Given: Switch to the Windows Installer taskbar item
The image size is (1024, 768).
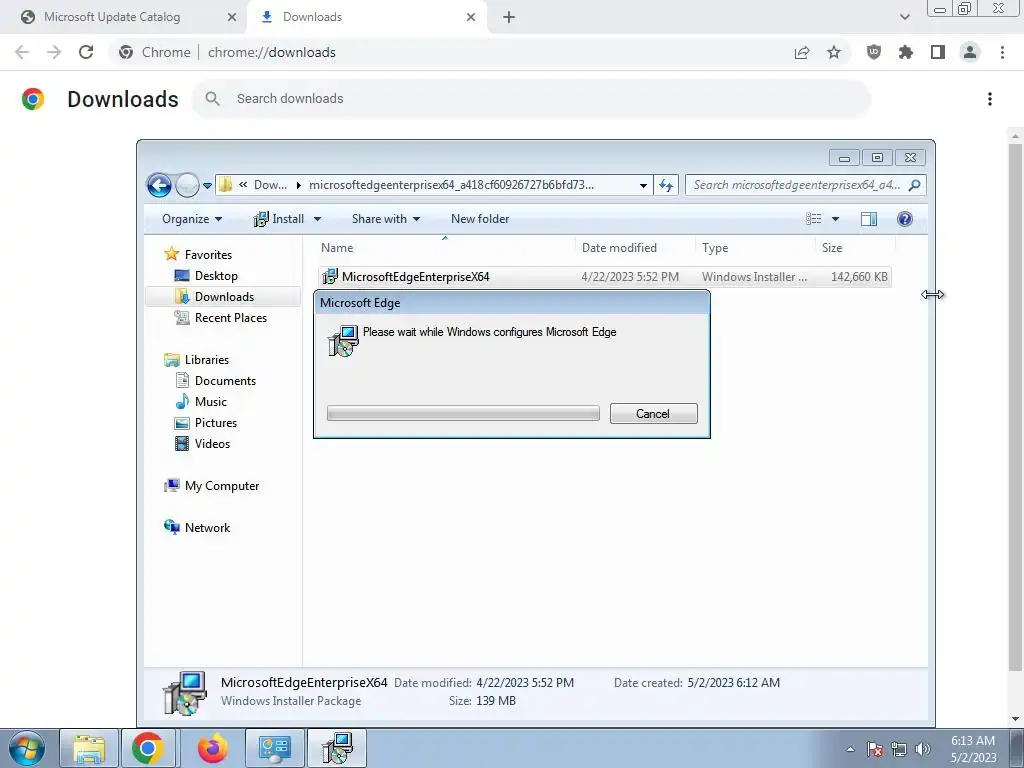Looking at the screenshot, I should point(336,748).
